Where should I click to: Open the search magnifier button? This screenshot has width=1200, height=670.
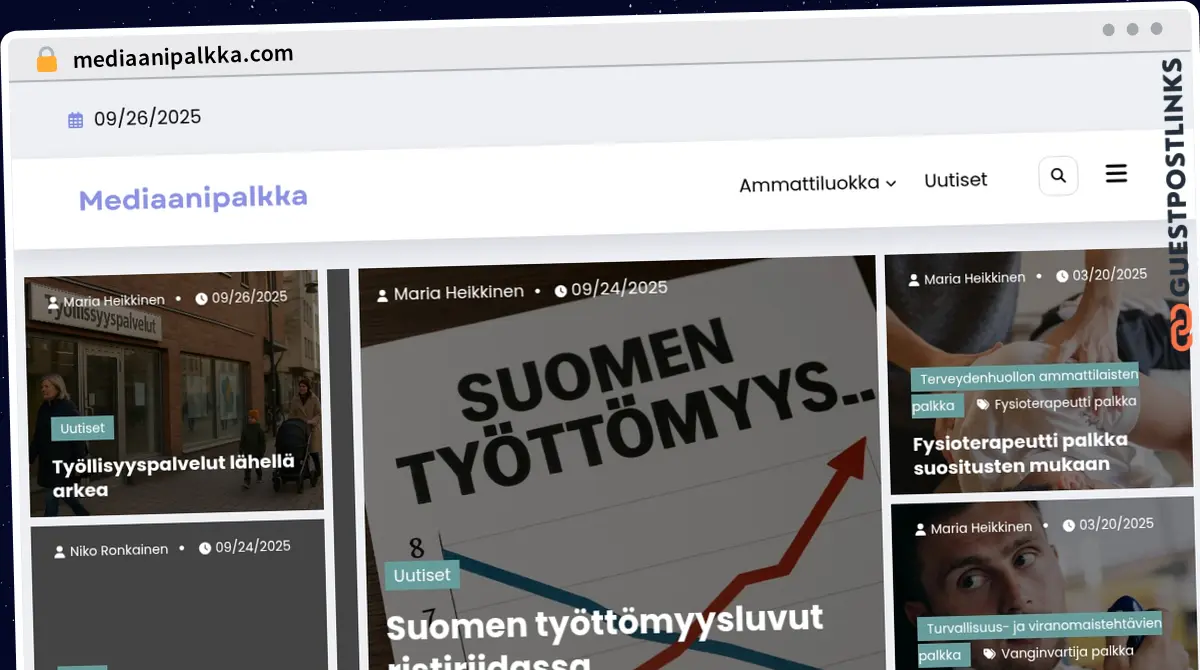1058,176
